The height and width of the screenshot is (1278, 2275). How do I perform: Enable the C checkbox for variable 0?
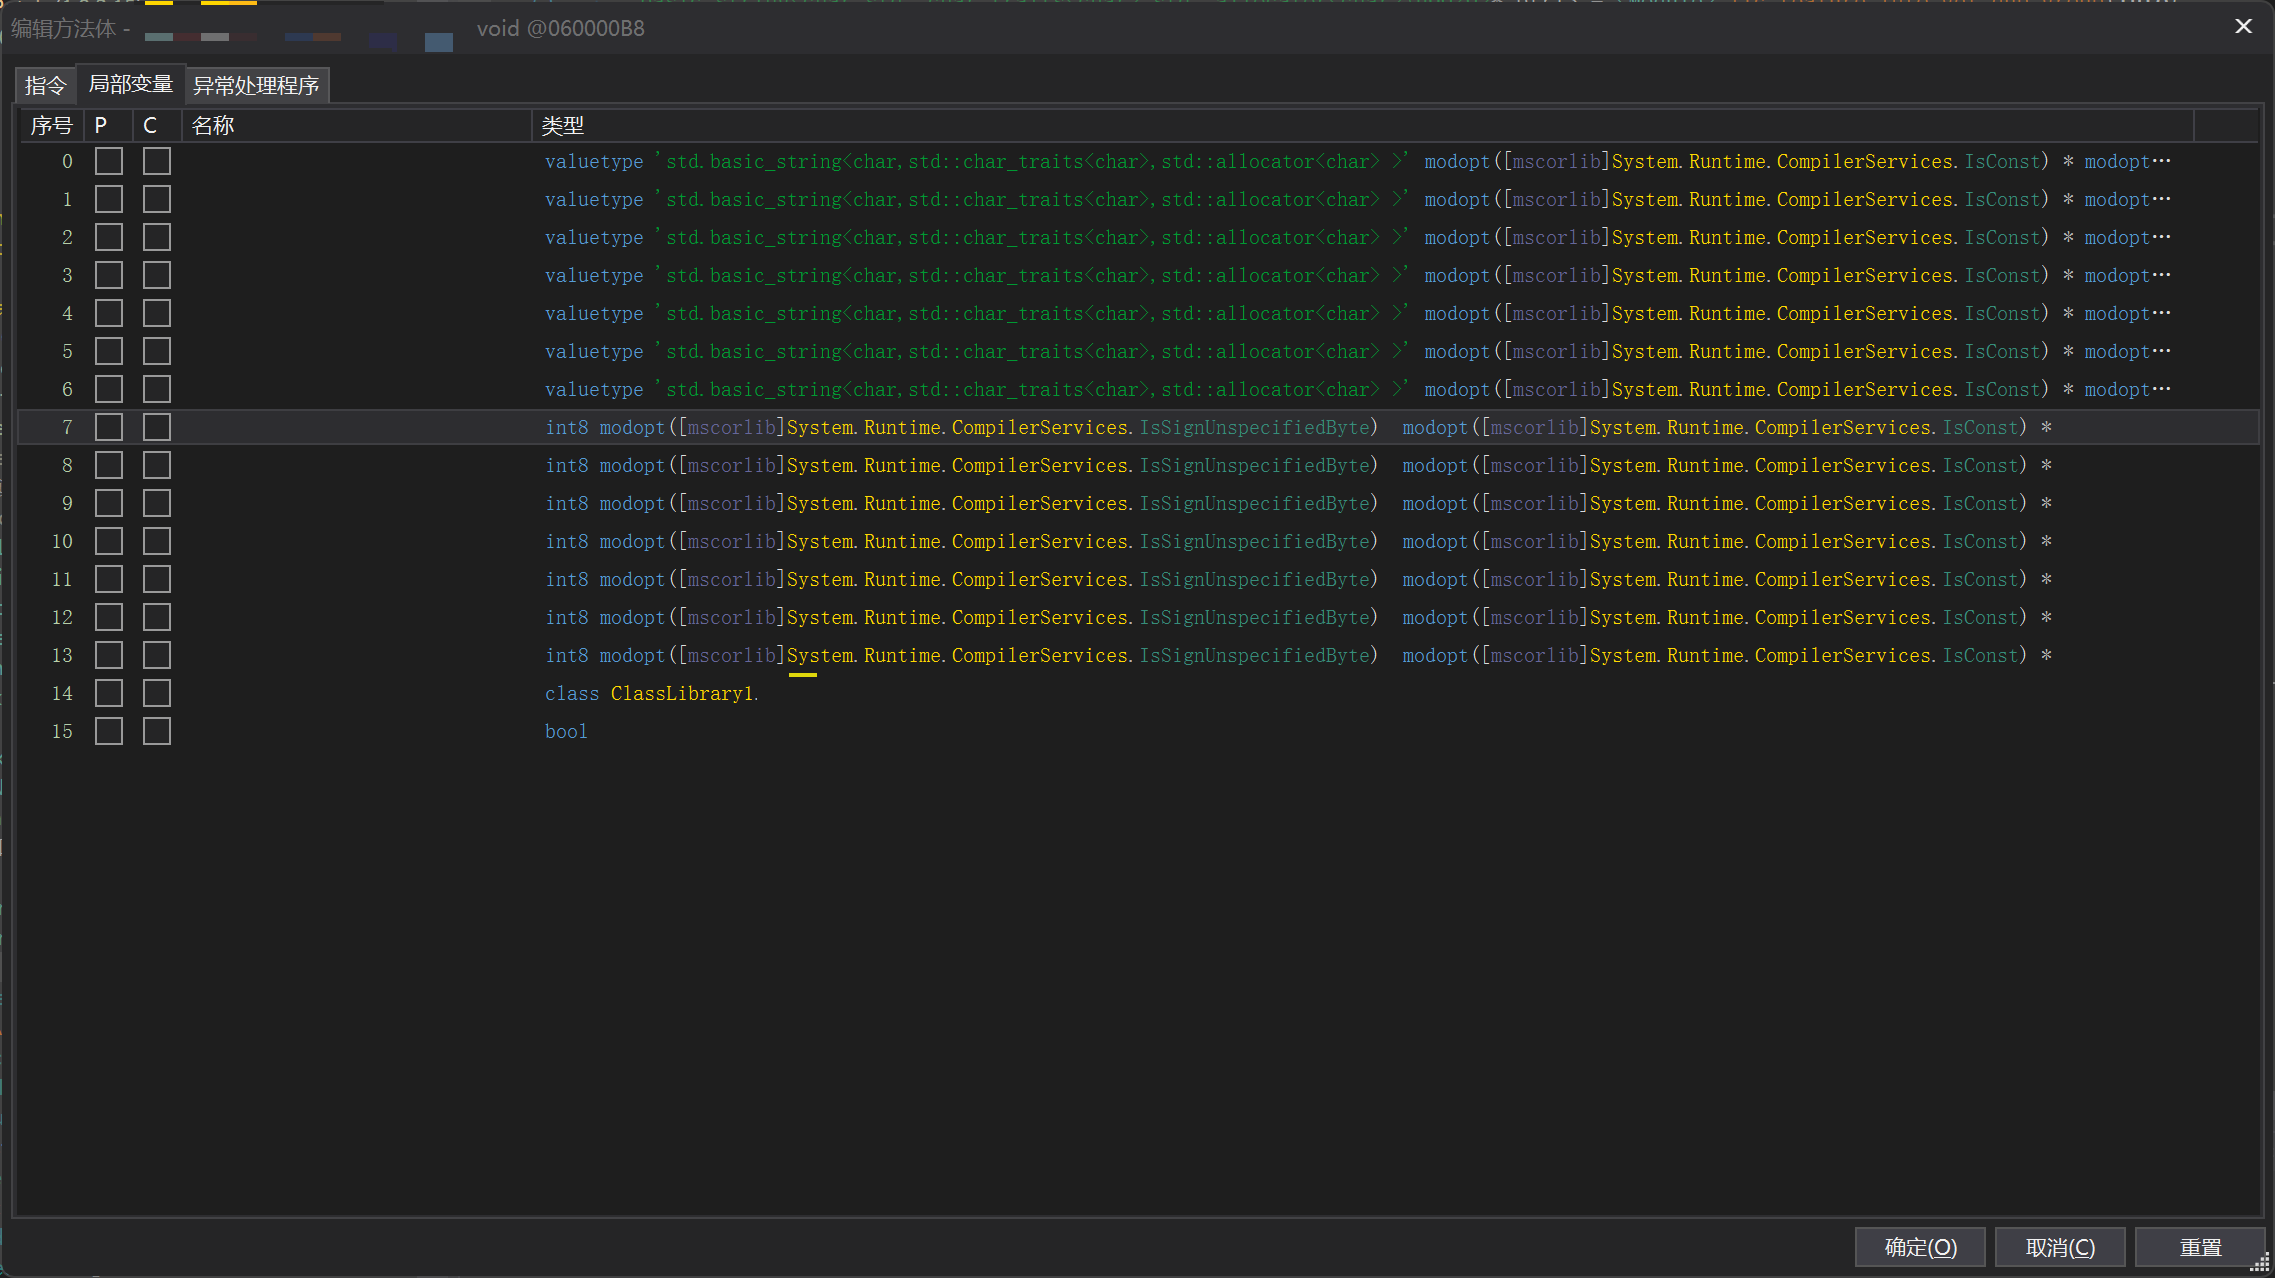[x=156, y=160]
